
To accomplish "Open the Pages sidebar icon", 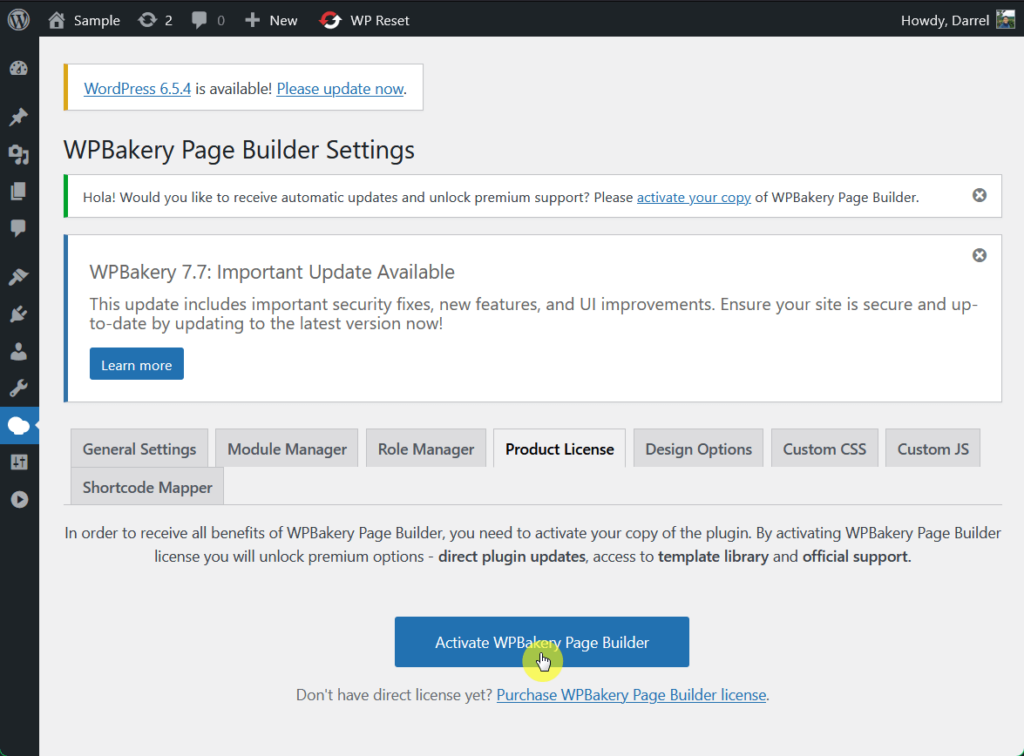I will click(19, 191).
